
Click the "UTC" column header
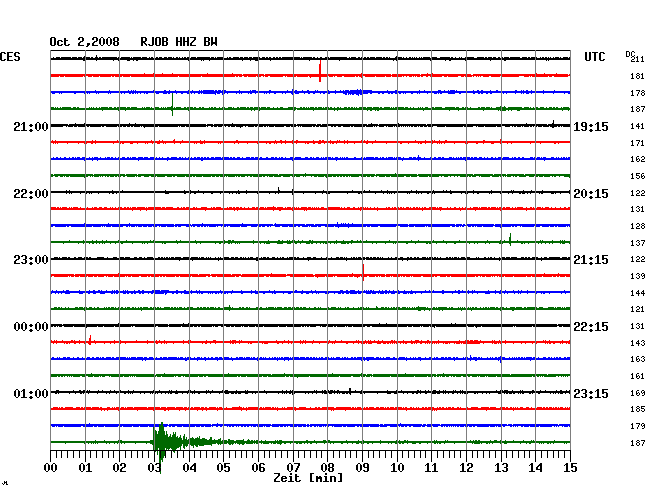click(x=594, y=57)
